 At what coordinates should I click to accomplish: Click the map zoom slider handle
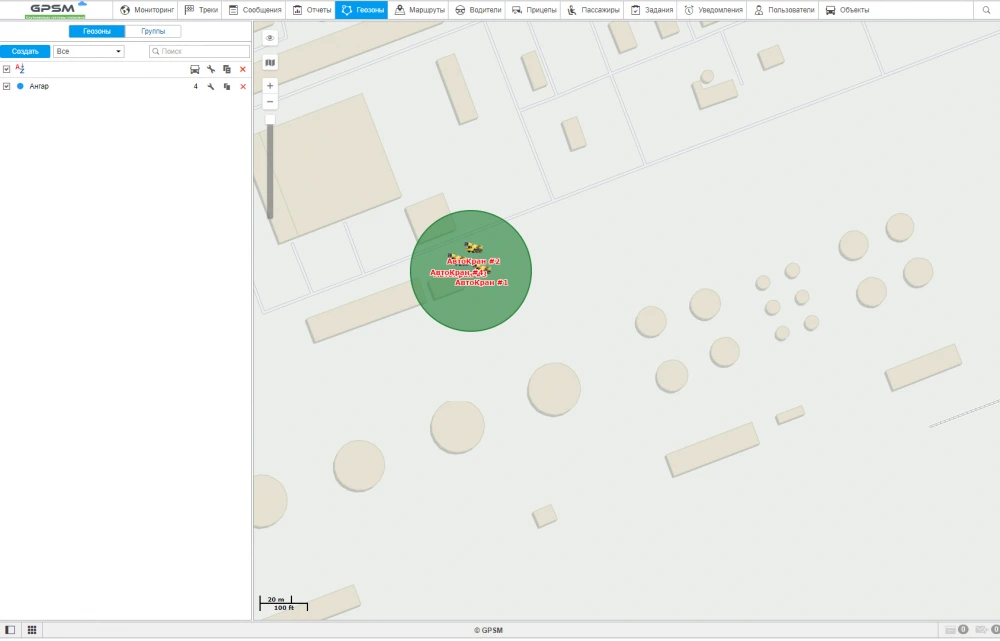coord(270,120)
